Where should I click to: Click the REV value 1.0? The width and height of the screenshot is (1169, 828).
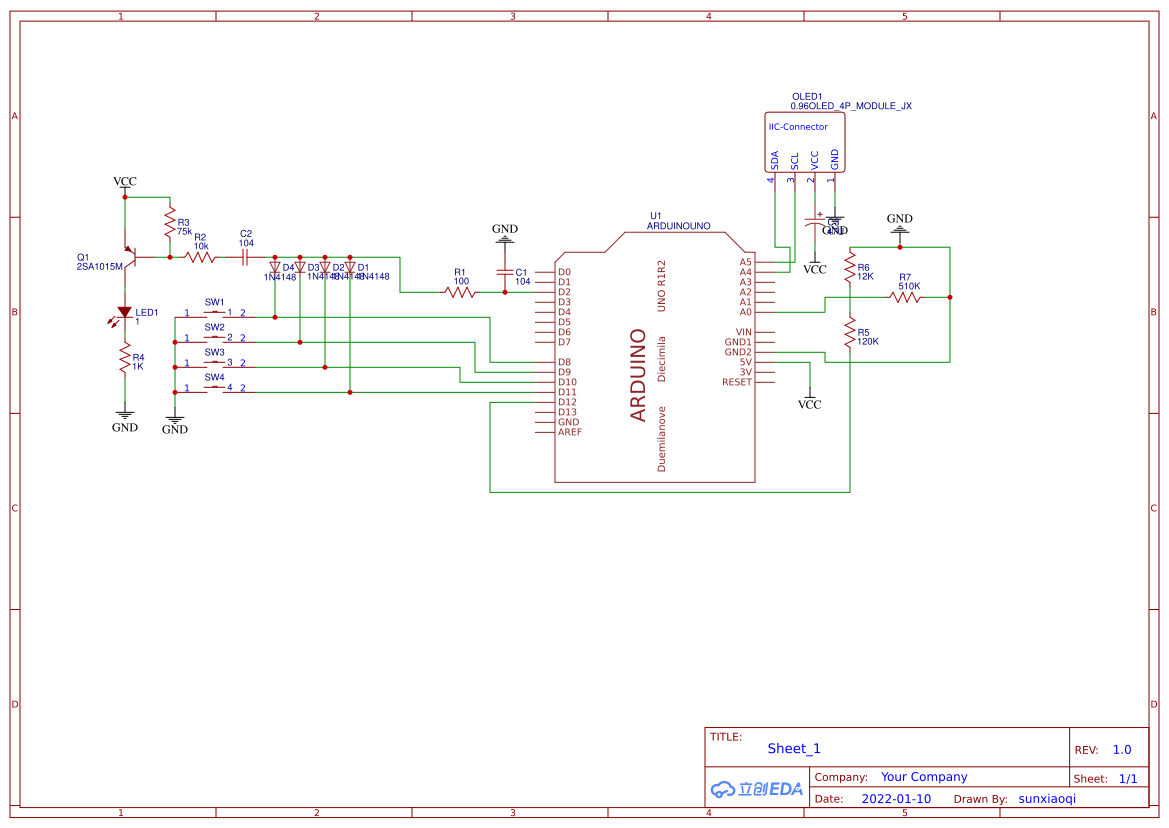(1122, 750)
